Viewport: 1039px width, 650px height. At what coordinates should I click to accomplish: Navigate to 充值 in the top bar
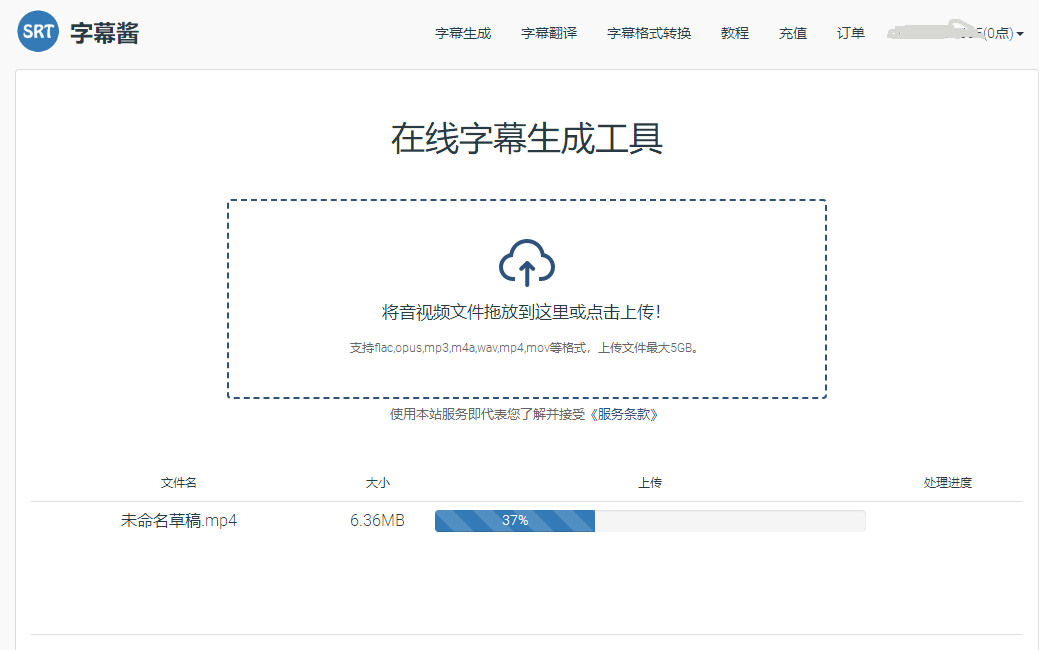(x=793, y=33)
